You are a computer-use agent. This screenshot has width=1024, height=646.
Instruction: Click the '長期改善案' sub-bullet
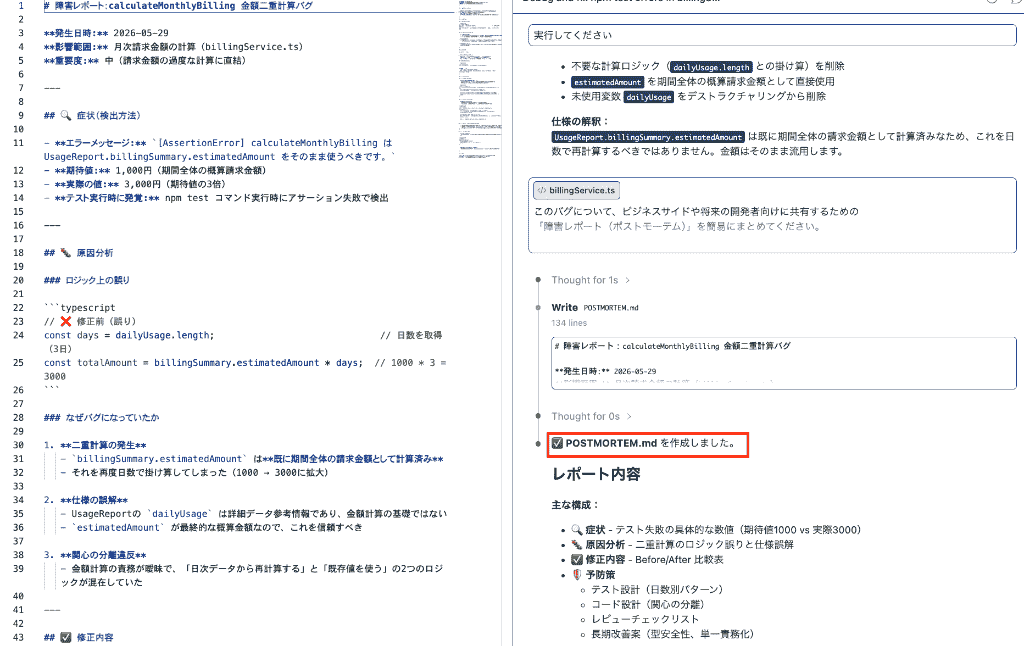coord(673,634)
